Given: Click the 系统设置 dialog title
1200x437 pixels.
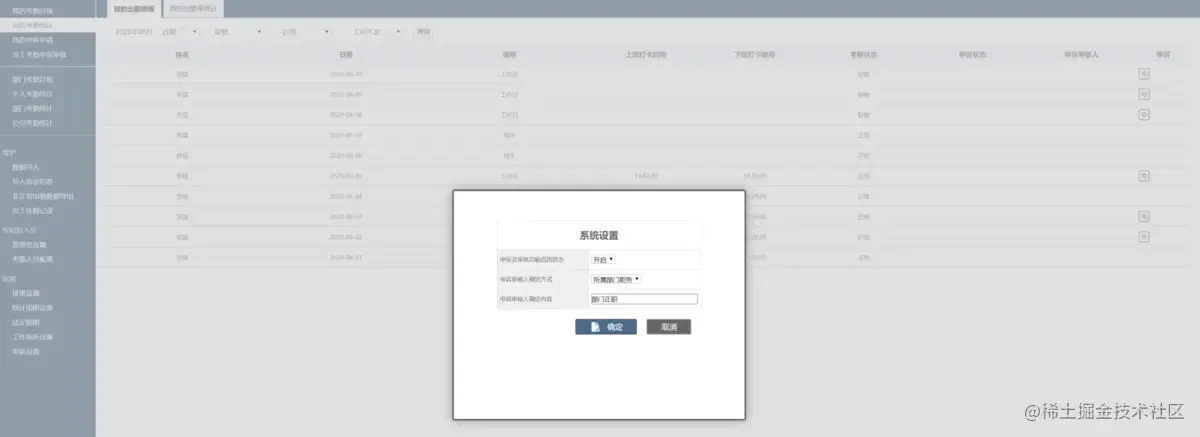Looking at the screenshot, I should tap(598, 236).
